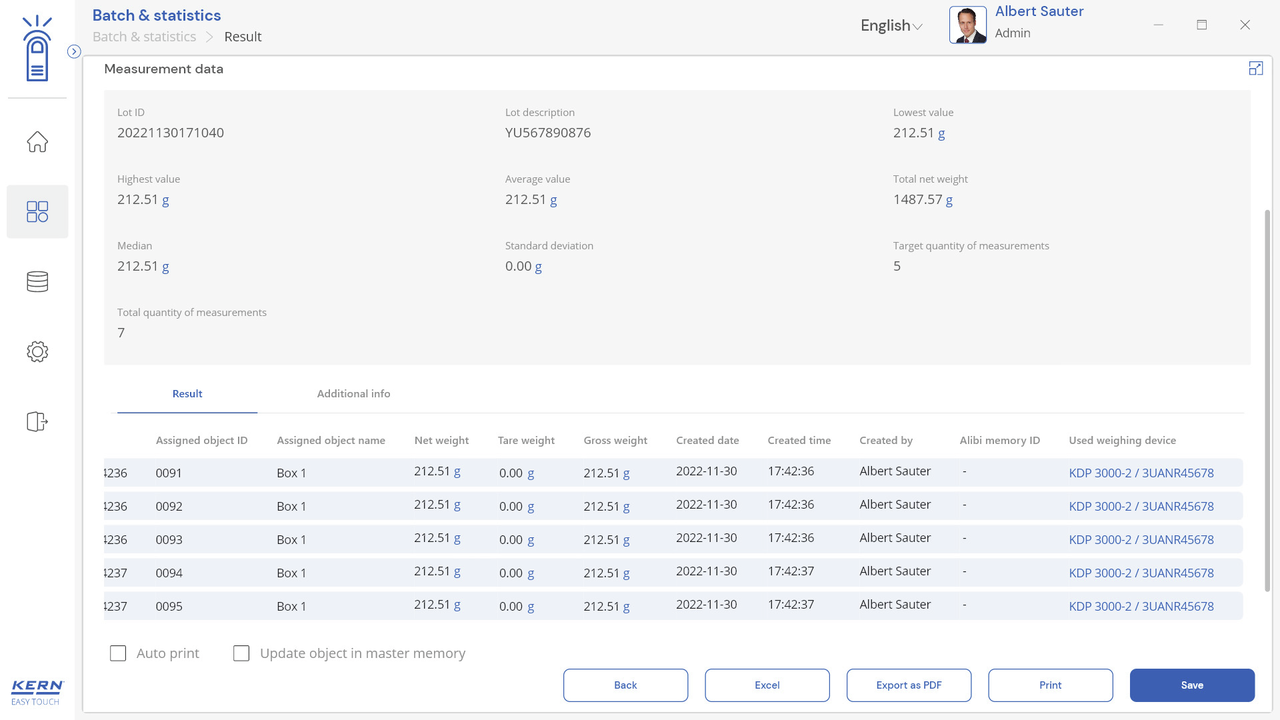Check Update object in master memory
1280x720 pixels.
pyautogui.click(x=241, y=653)
